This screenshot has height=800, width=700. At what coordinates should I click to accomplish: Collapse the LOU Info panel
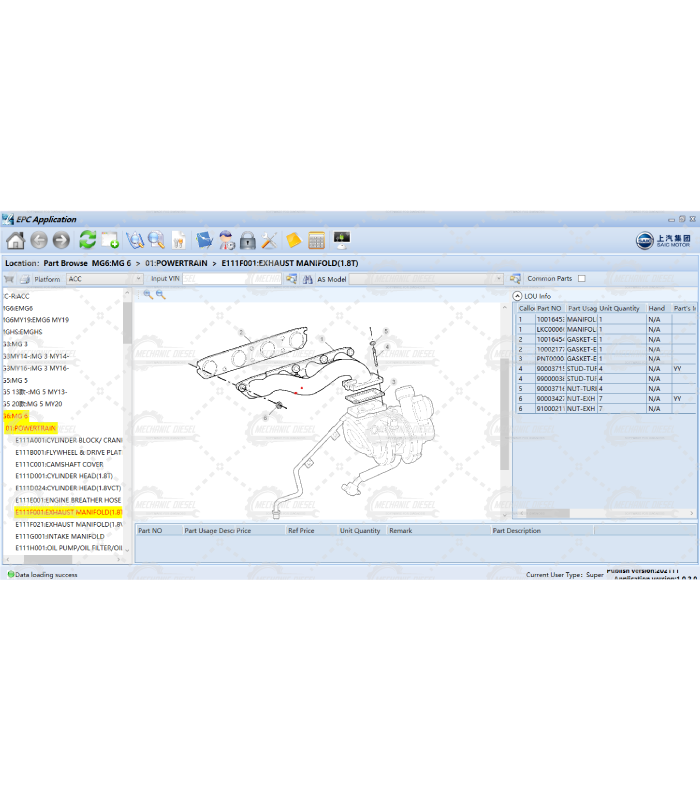pyautogui.click(x=518, y=296)
